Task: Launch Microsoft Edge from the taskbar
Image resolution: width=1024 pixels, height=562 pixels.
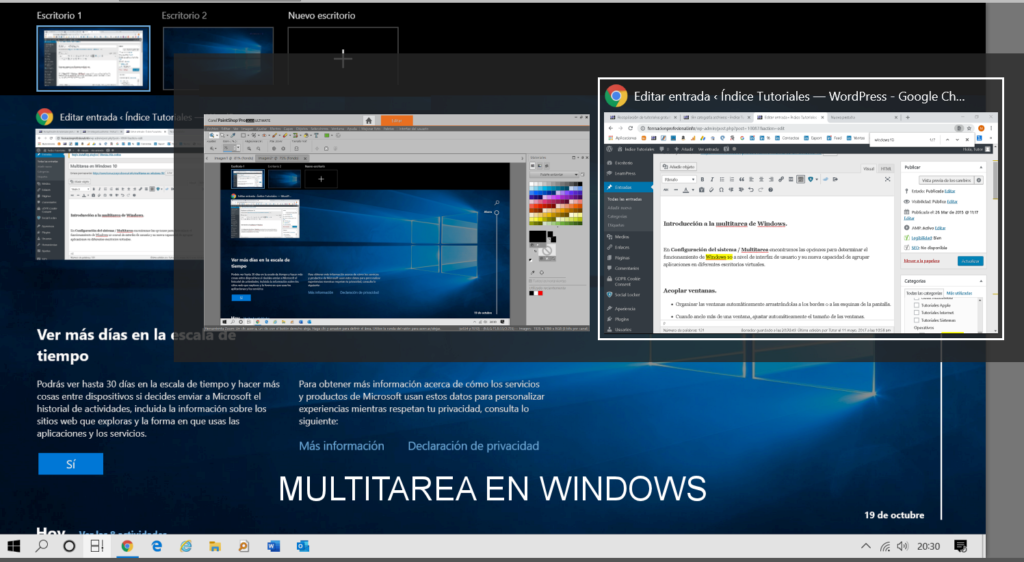Action: tap(157, 546)
